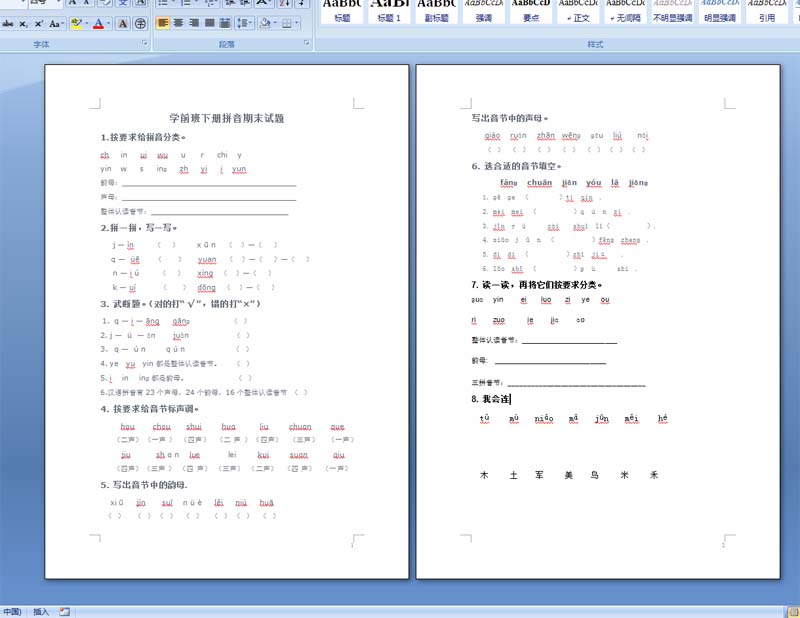Click the enclosed characters icon

140,23
